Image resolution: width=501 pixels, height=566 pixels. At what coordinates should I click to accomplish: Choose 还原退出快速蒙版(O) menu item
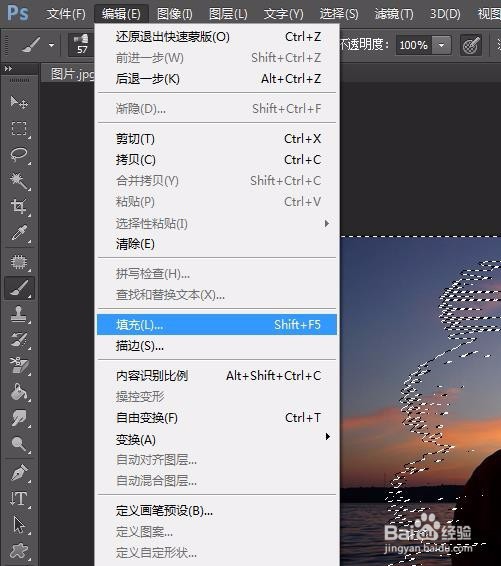click(x=217, y=36)
